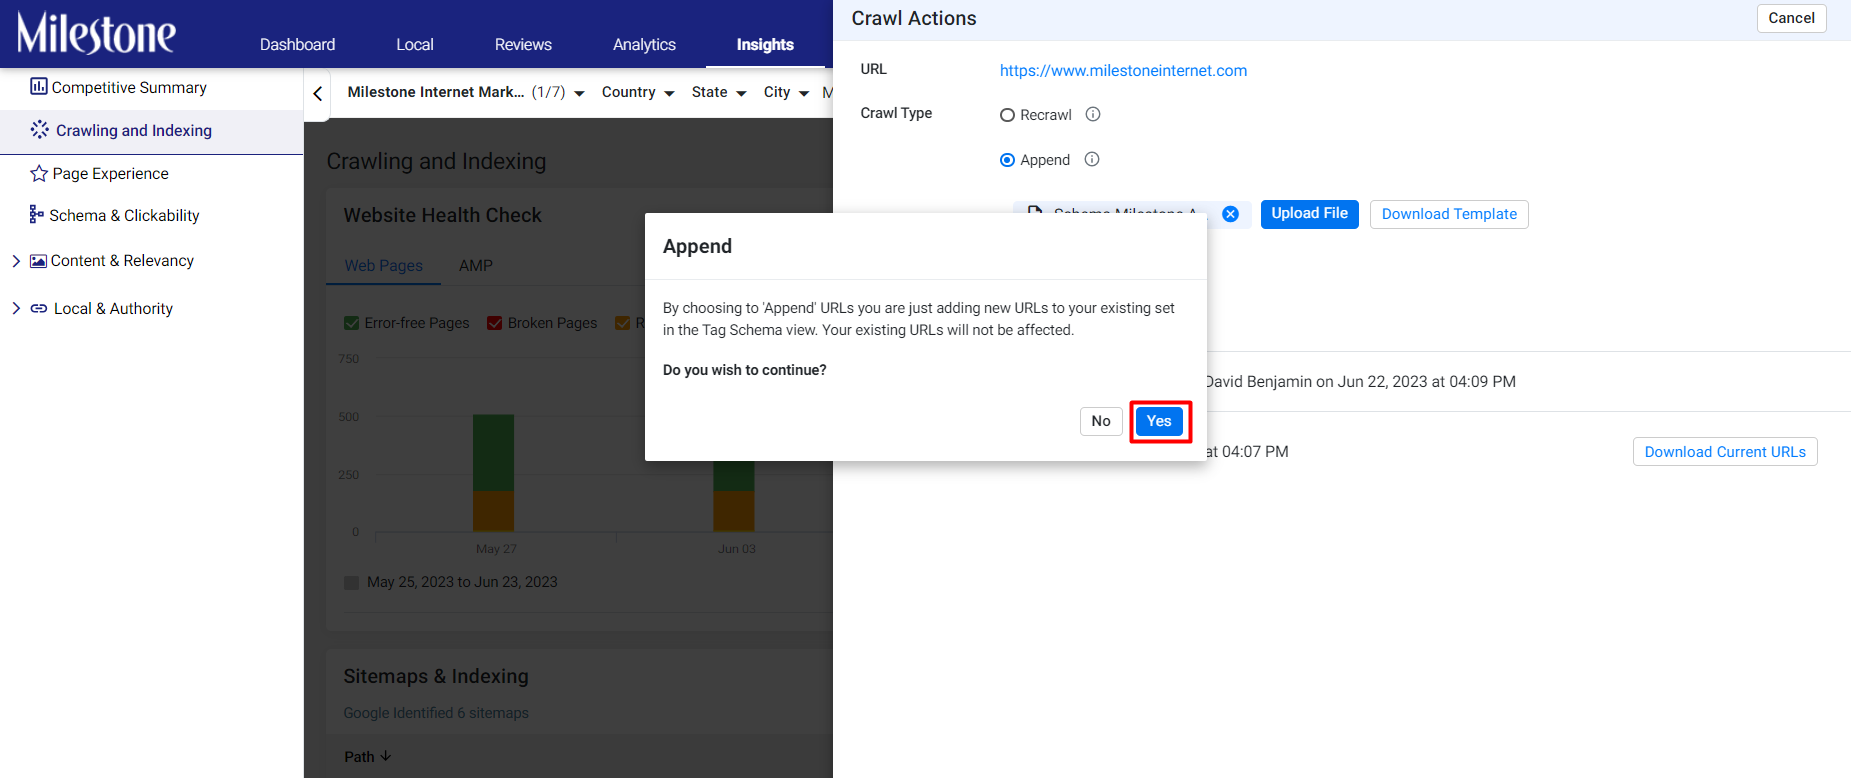The height and width of the screenshot is (778, 1851).
Task: Click the uploaded file document icon
Action: (1036, 212)
